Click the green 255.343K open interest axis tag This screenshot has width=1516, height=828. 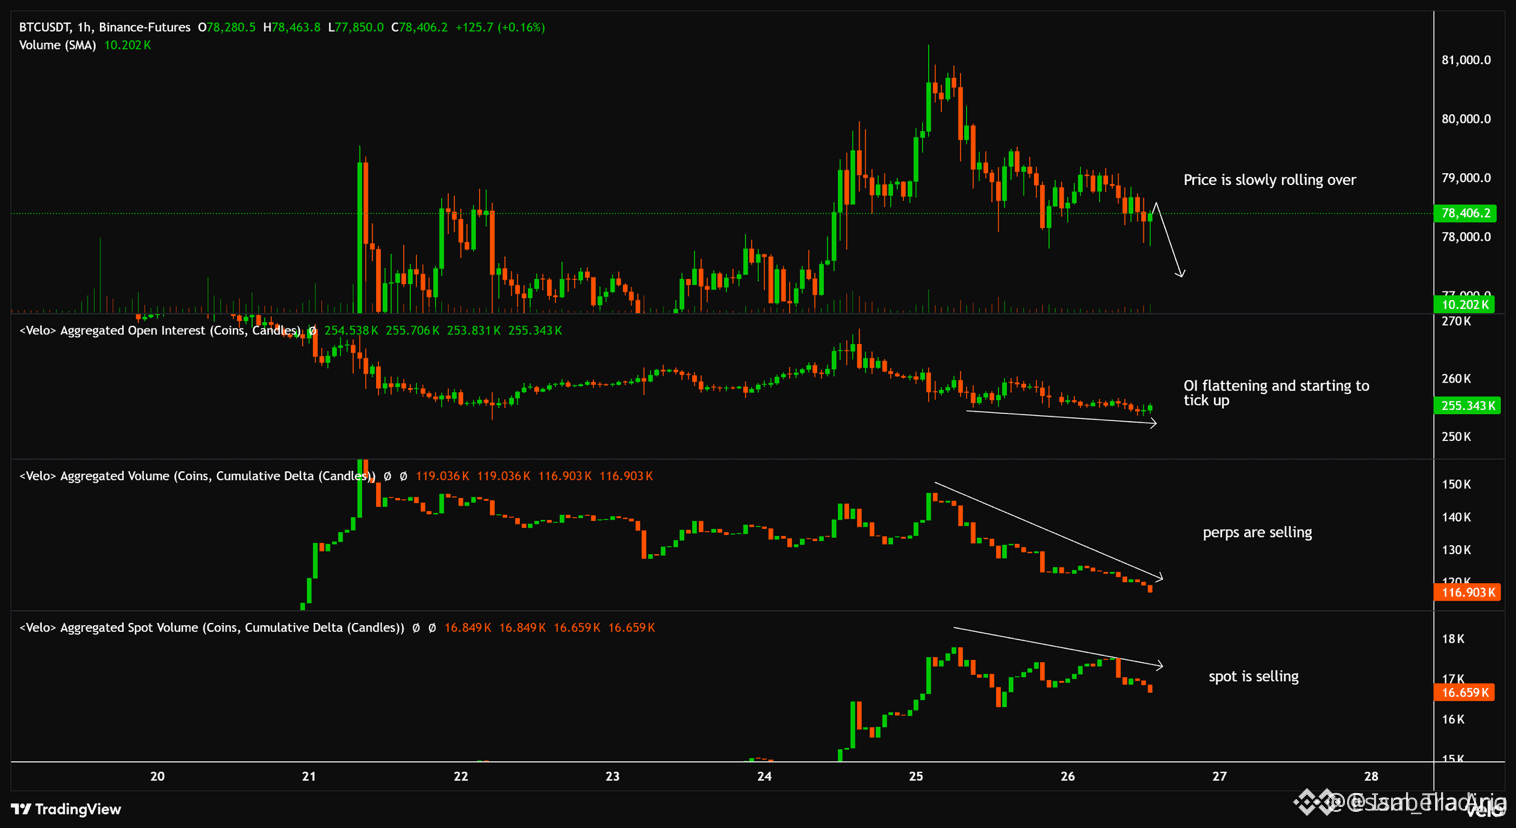(x=1467, y=406)
